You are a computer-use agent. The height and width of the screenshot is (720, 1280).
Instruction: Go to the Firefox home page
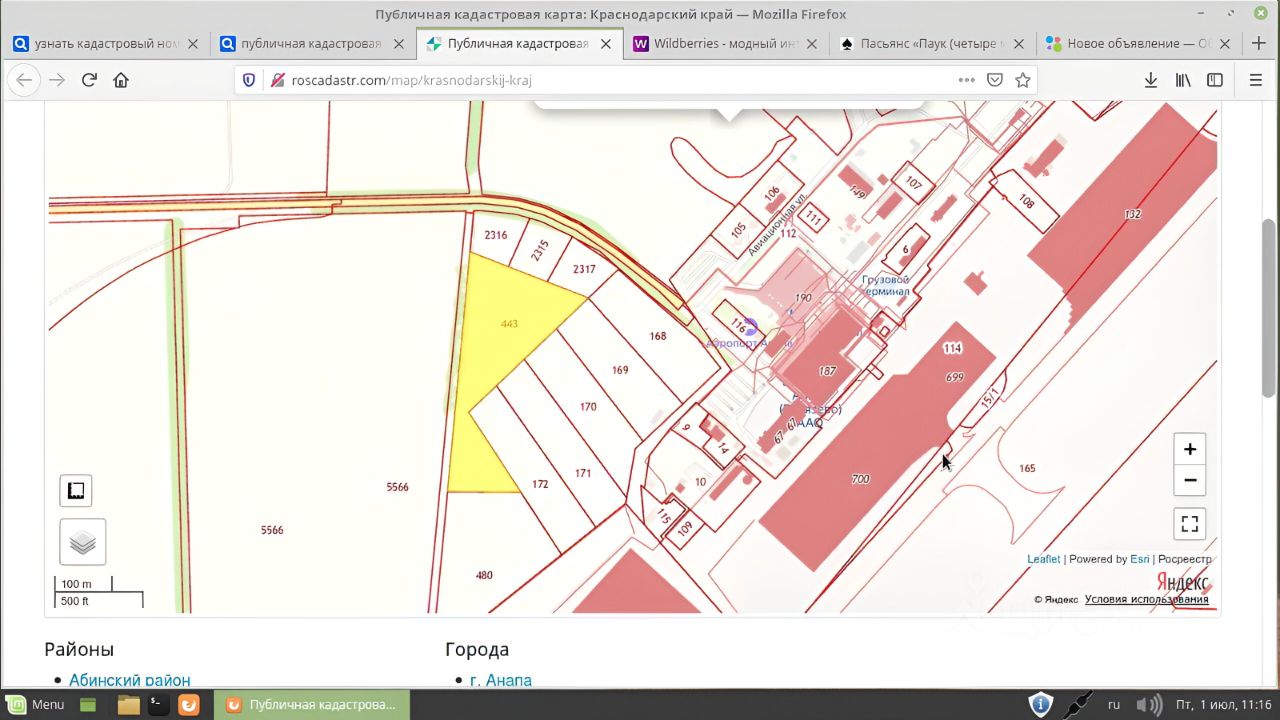coord(121,80)
